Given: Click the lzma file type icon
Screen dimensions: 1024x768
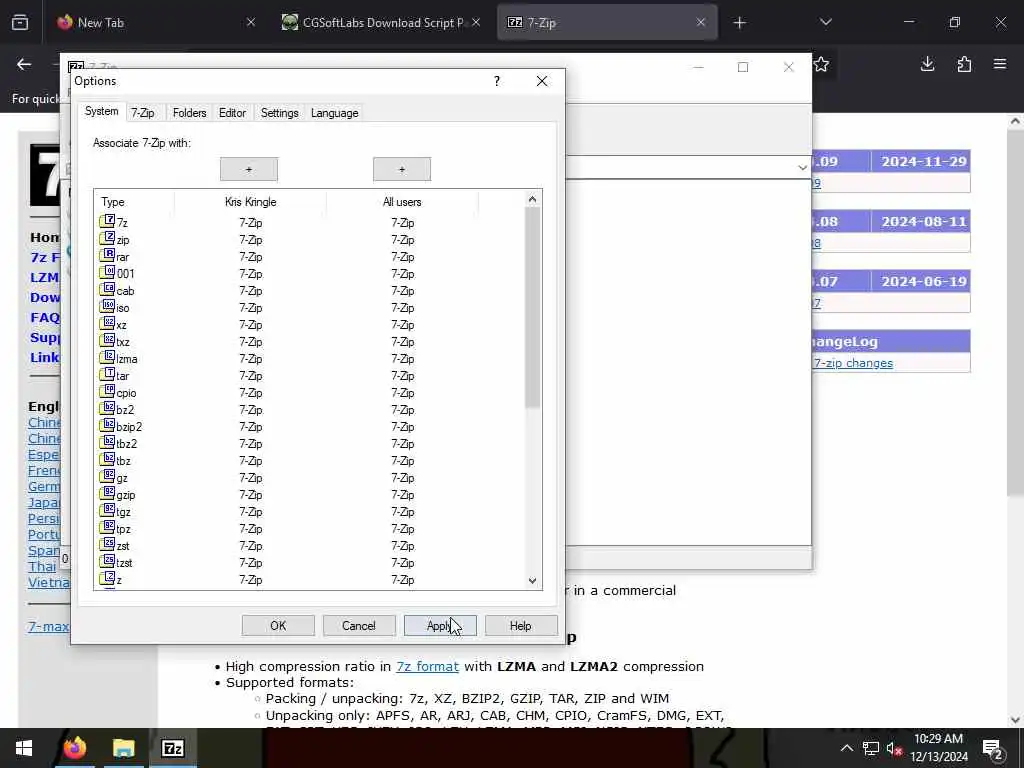Looking at the screenshot, I should [x=107, y=357].
